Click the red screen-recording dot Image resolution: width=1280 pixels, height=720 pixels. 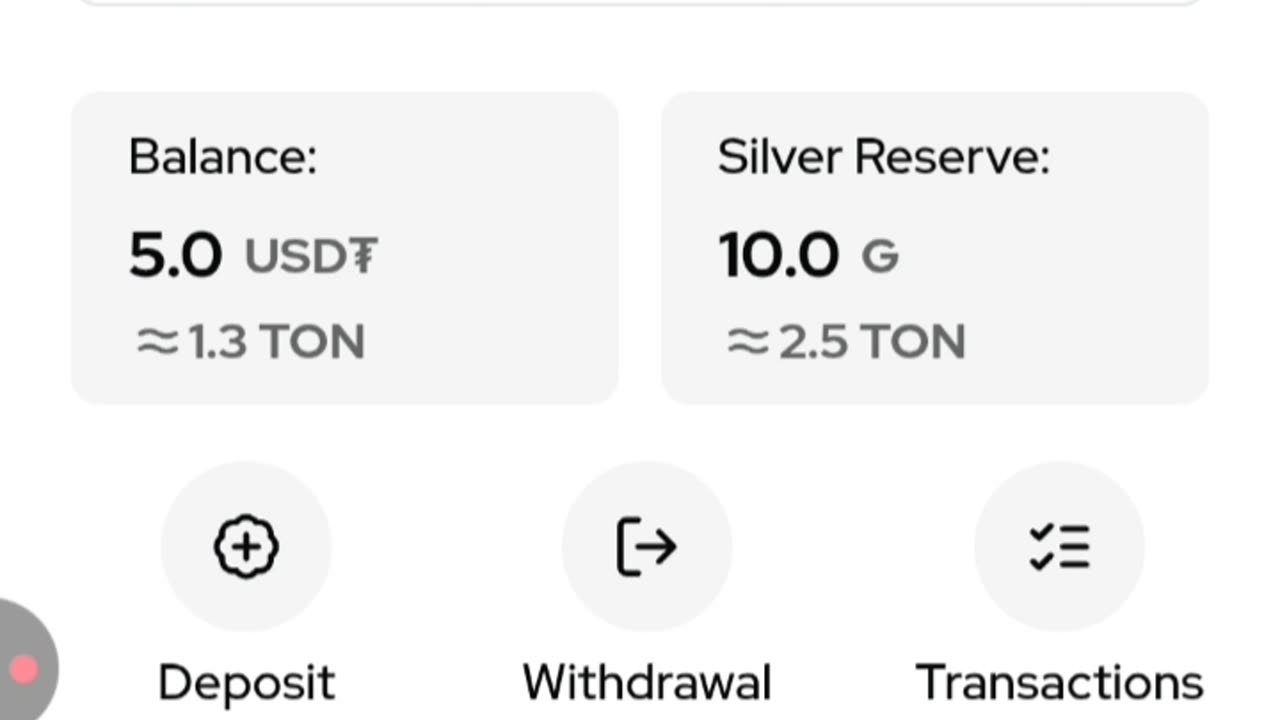click(x=24, y=669)
